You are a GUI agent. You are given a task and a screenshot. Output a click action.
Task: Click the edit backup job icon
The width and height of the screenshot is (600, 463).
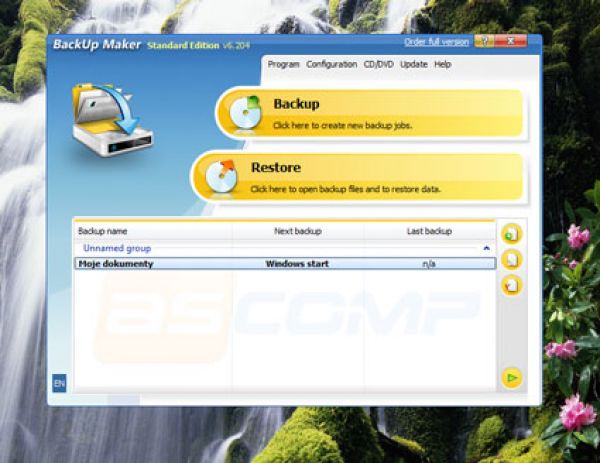click(512, 259)
